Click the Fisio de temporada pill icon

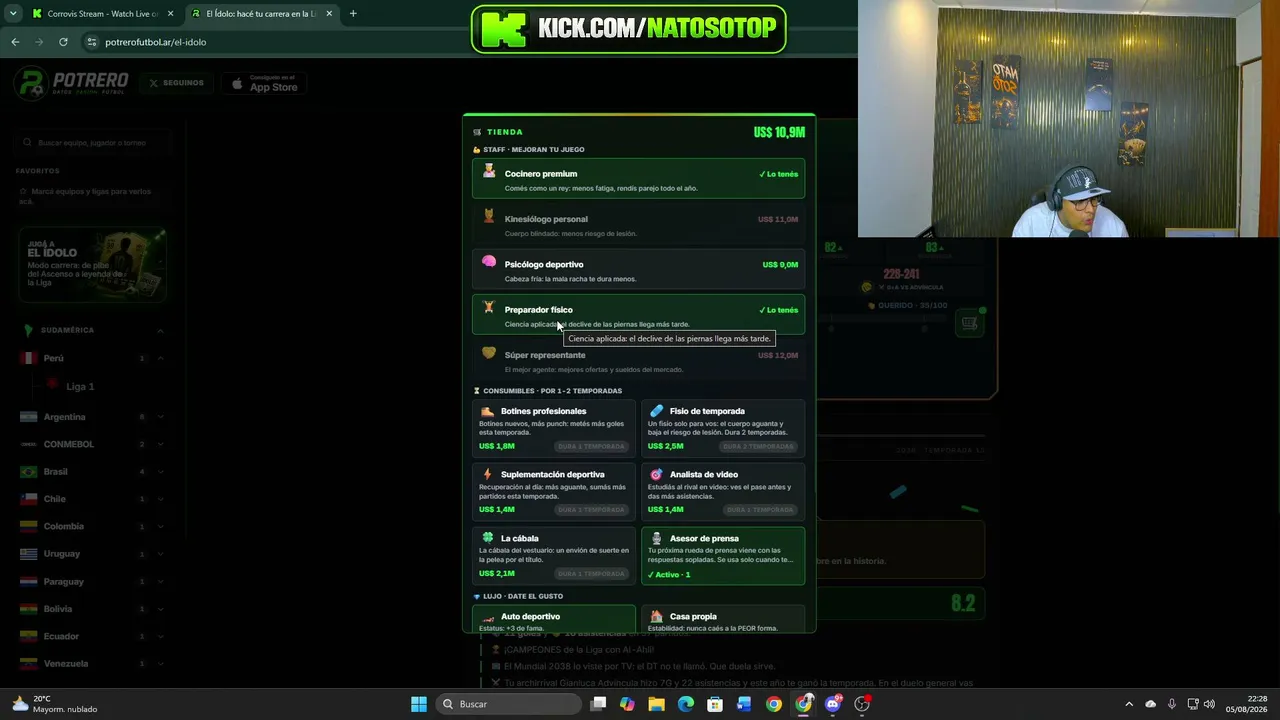point(656,411)
